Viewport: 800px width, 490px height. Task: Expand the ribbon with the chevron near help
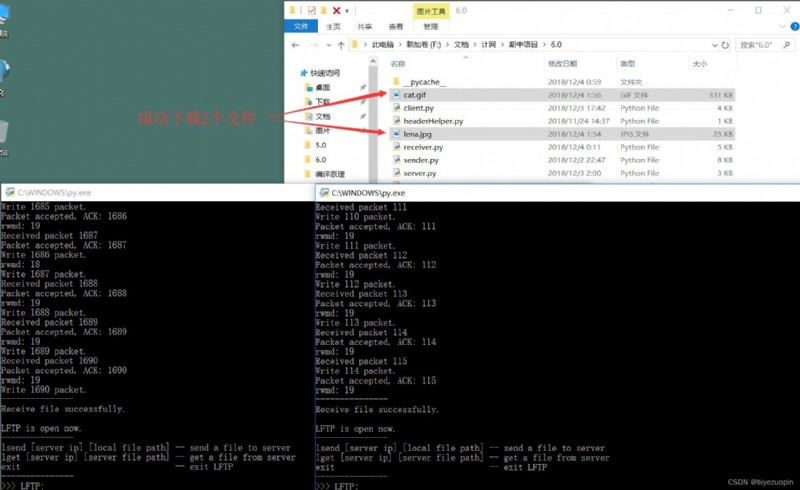point(783,27)
